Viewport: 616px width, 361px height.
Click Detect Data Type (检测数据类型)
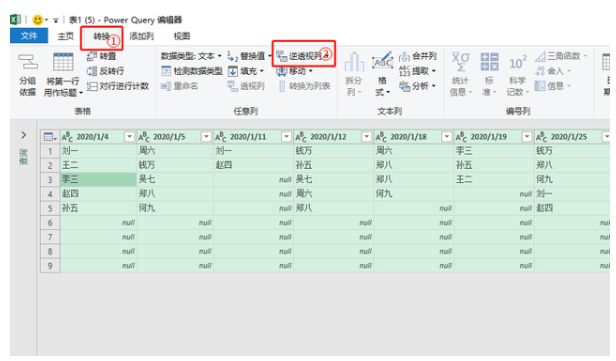192,71
